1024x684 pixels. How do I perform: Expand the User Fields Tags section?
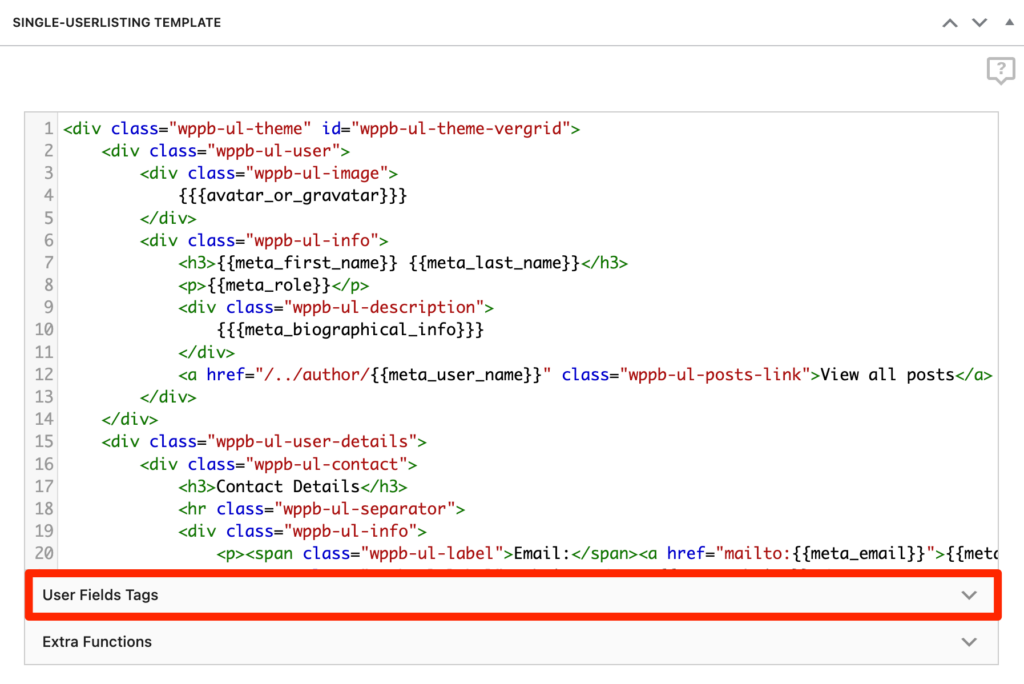(513, 595)
